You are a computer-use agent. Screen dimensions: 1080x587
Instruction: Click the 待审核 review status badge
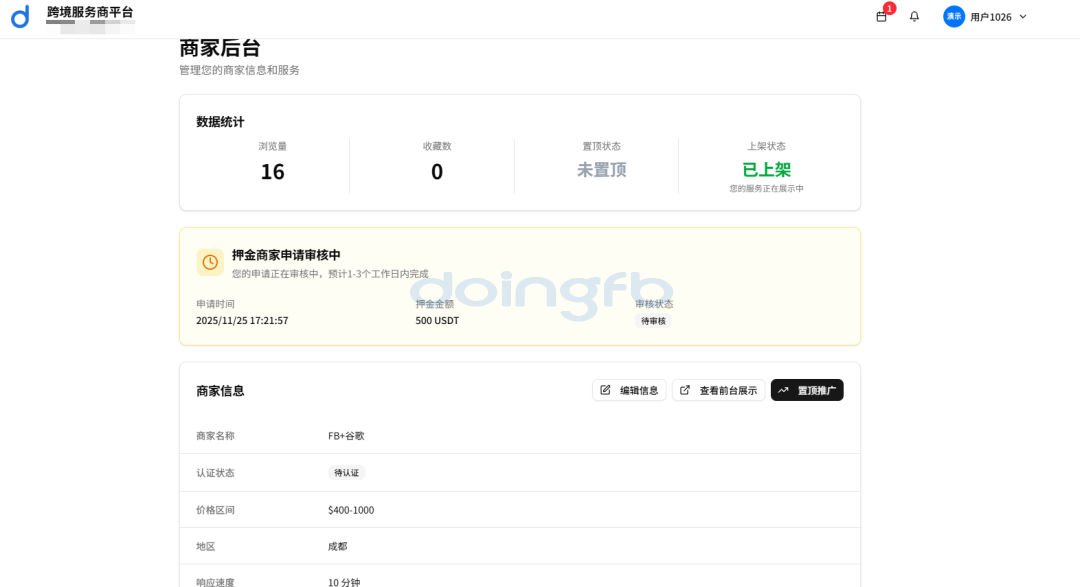click(653, 321)
